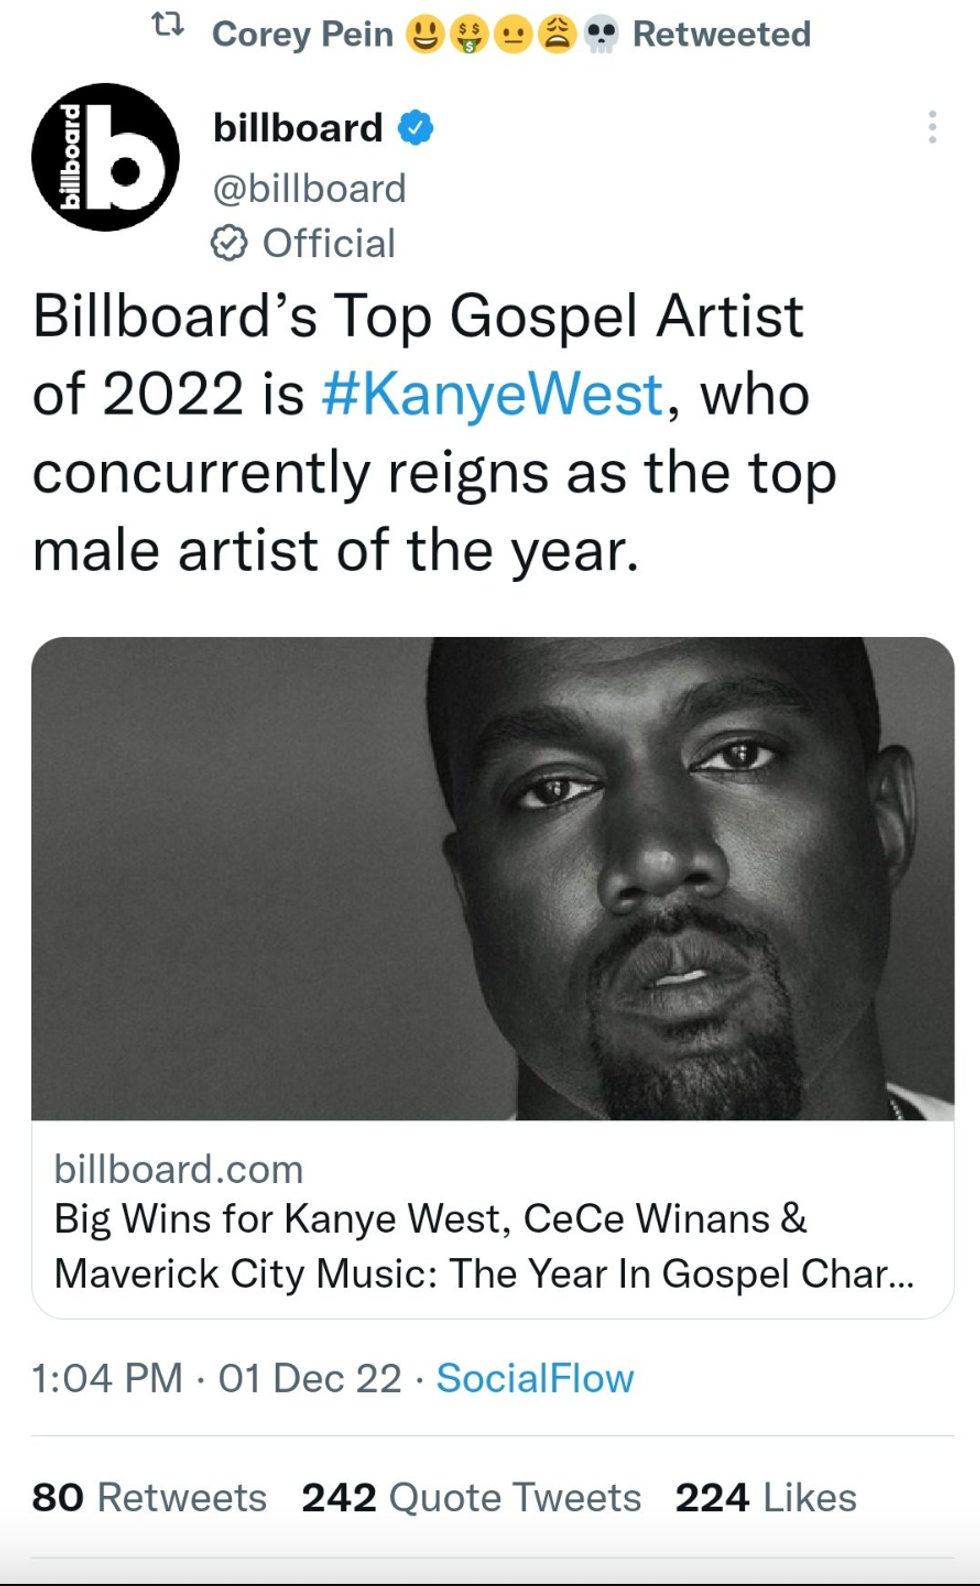Click the weary face emoji in the username
This screenshot has width=980, height=1586.
[558, 33]
